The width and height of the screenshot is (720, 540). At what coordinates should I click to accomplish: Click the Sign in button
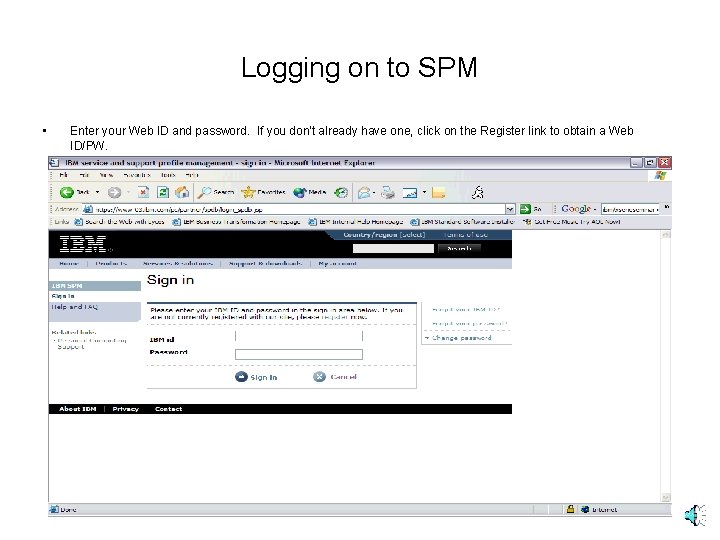256,377
